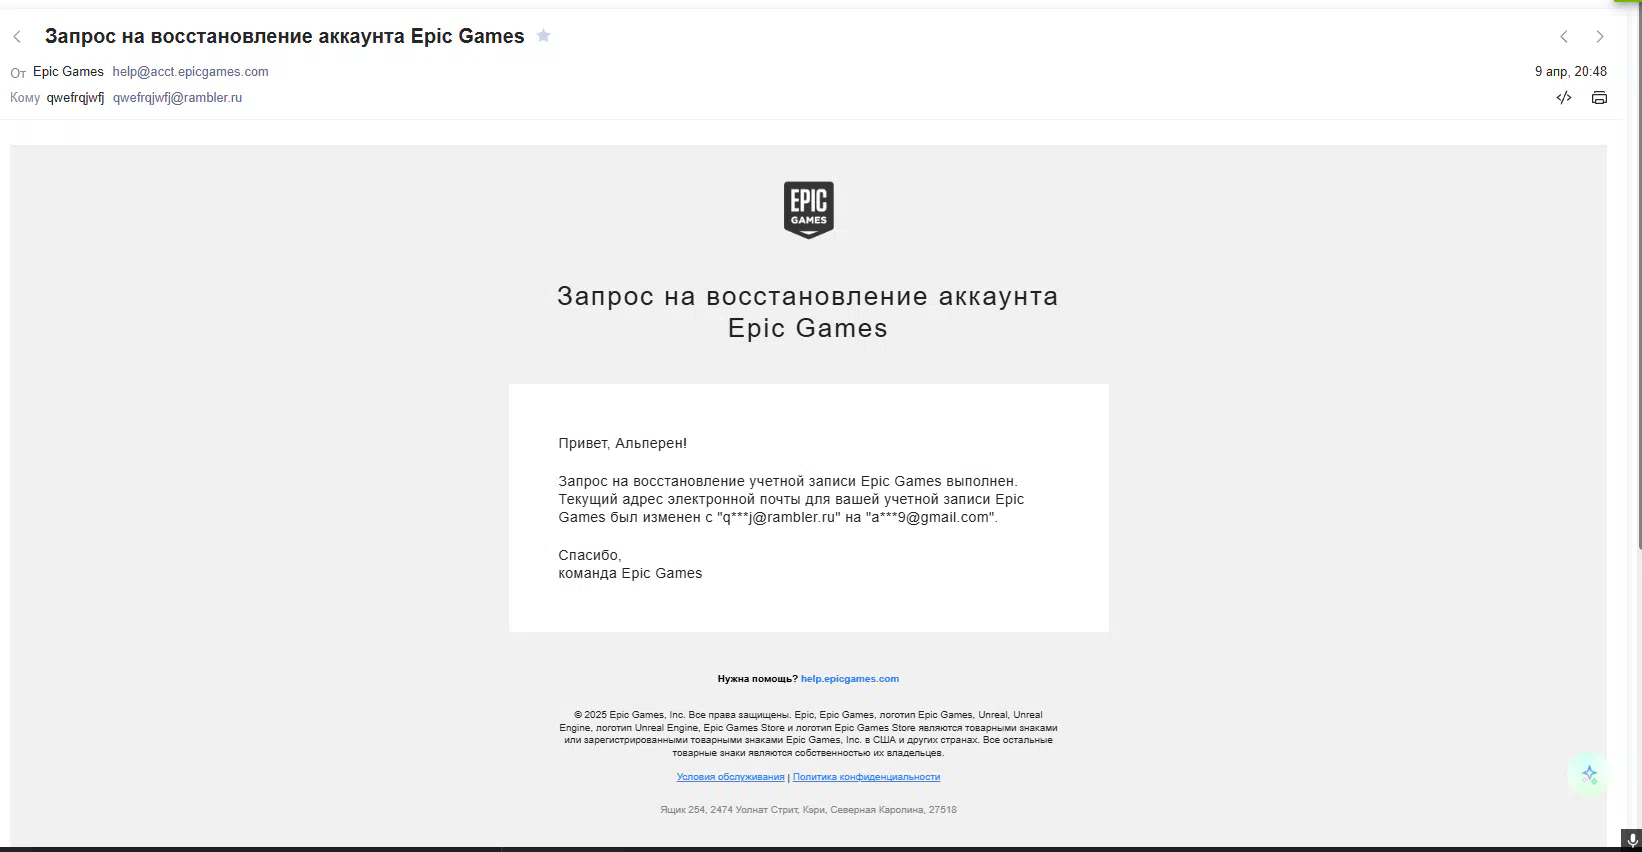
Task: Open the Условия обслуживания link
Action: (x=730, y=777)
